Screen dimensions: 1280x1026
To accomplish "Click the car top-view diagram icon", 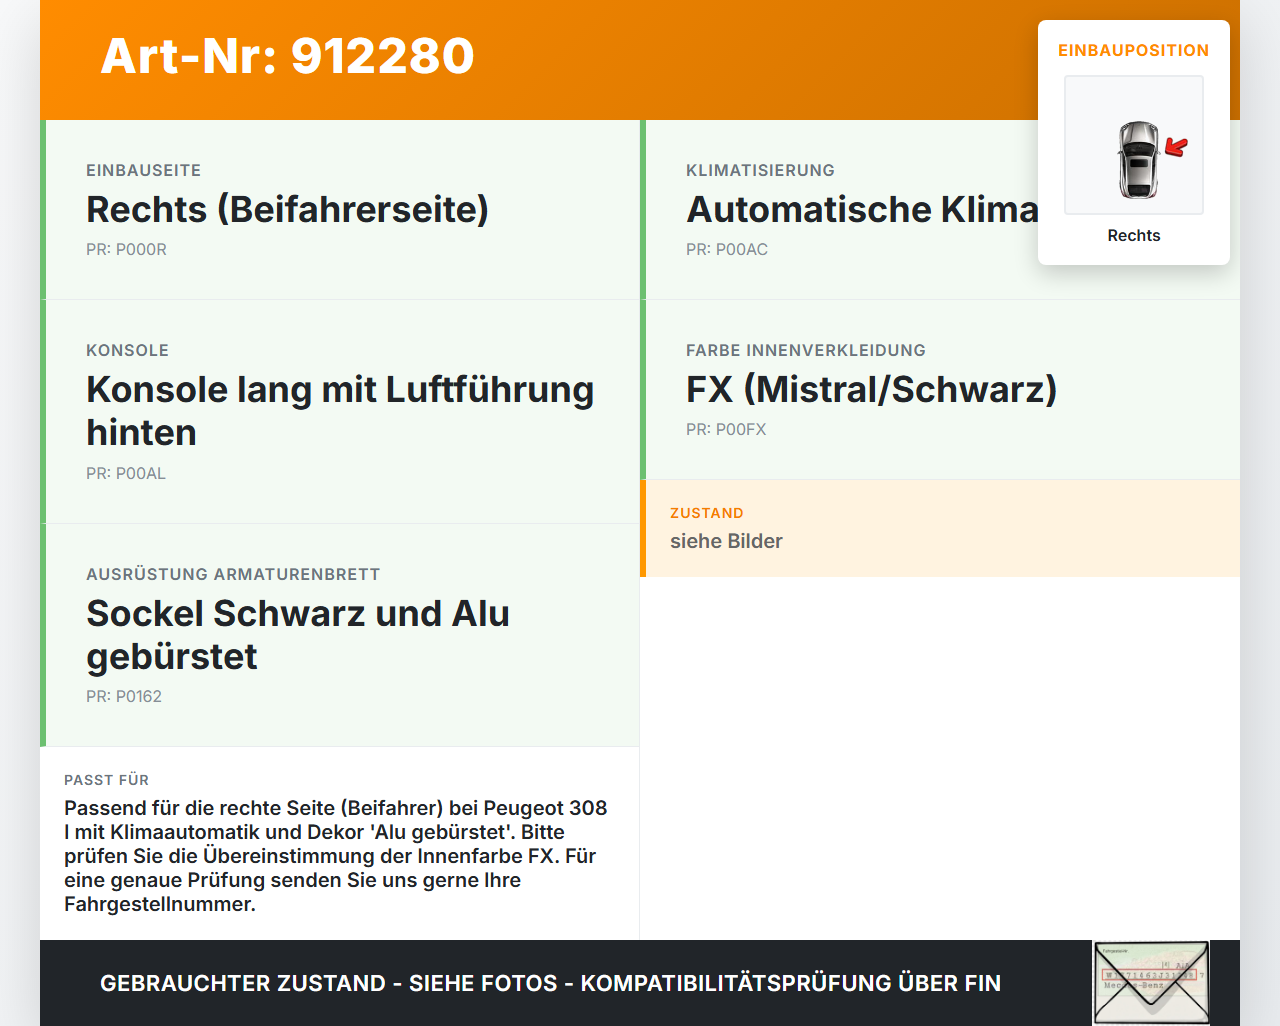I will (1133, 145).
